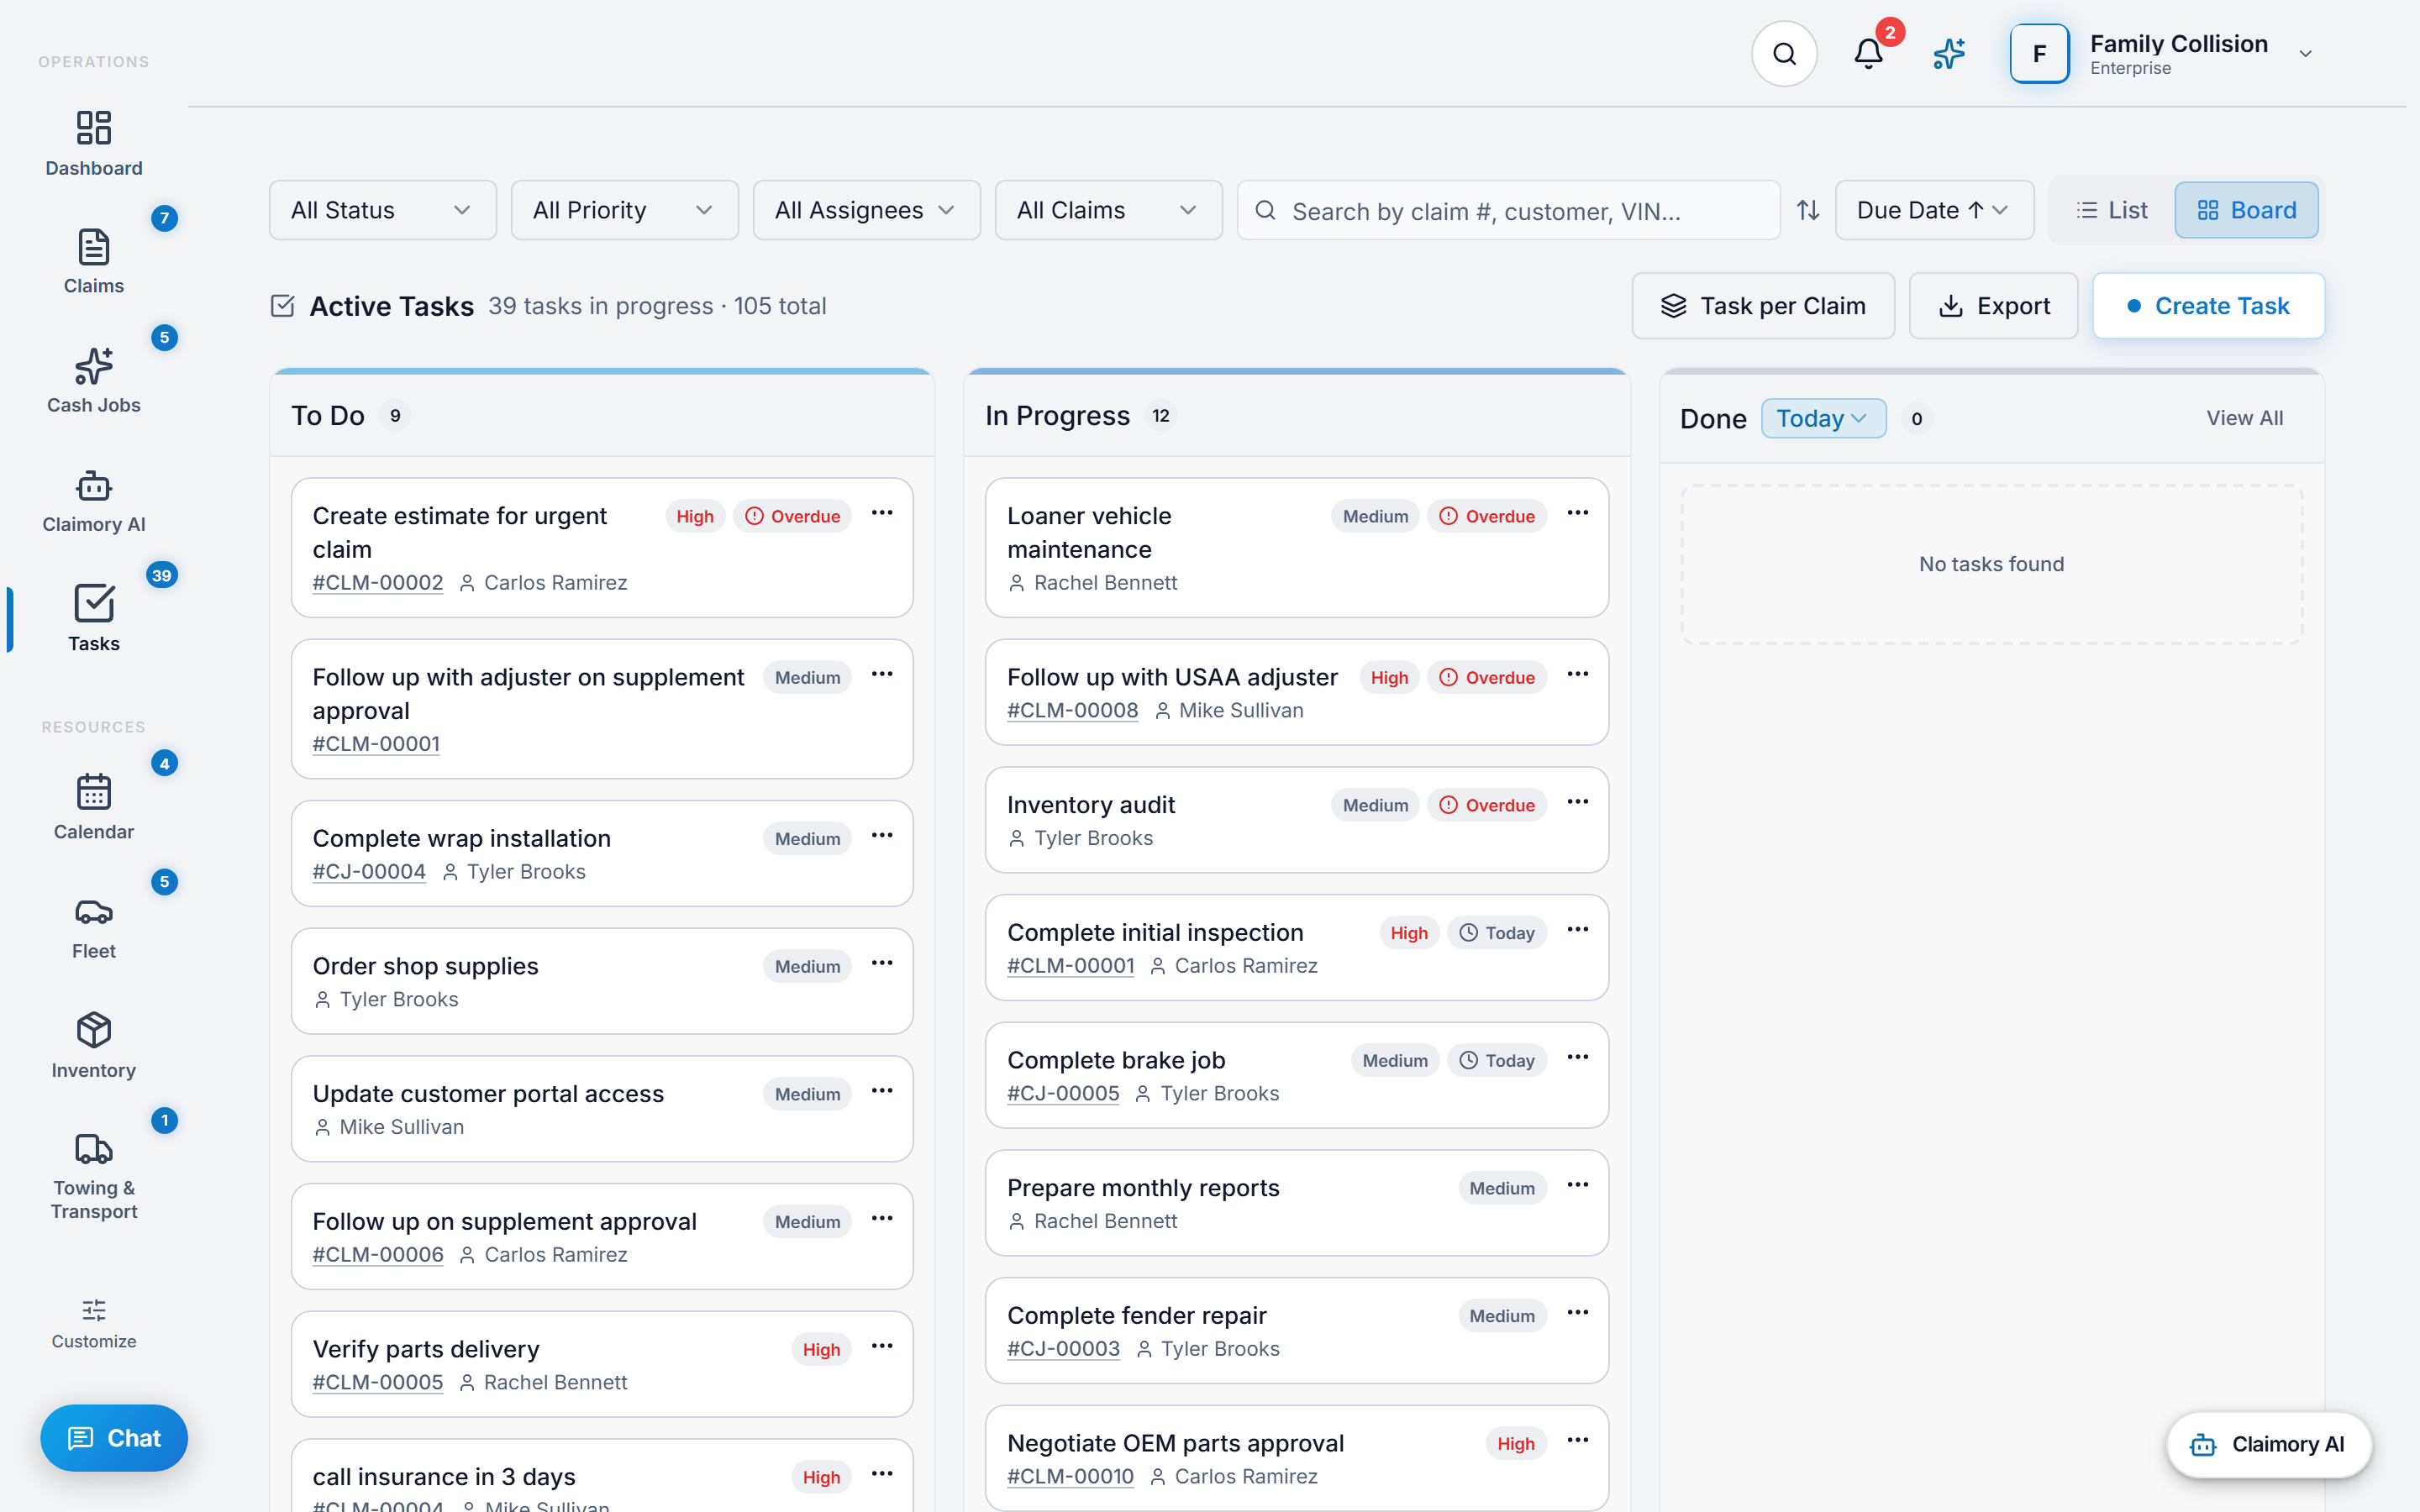2420x1512 pixels.
Task: Open the Chat button
Action: point(114,1438)
